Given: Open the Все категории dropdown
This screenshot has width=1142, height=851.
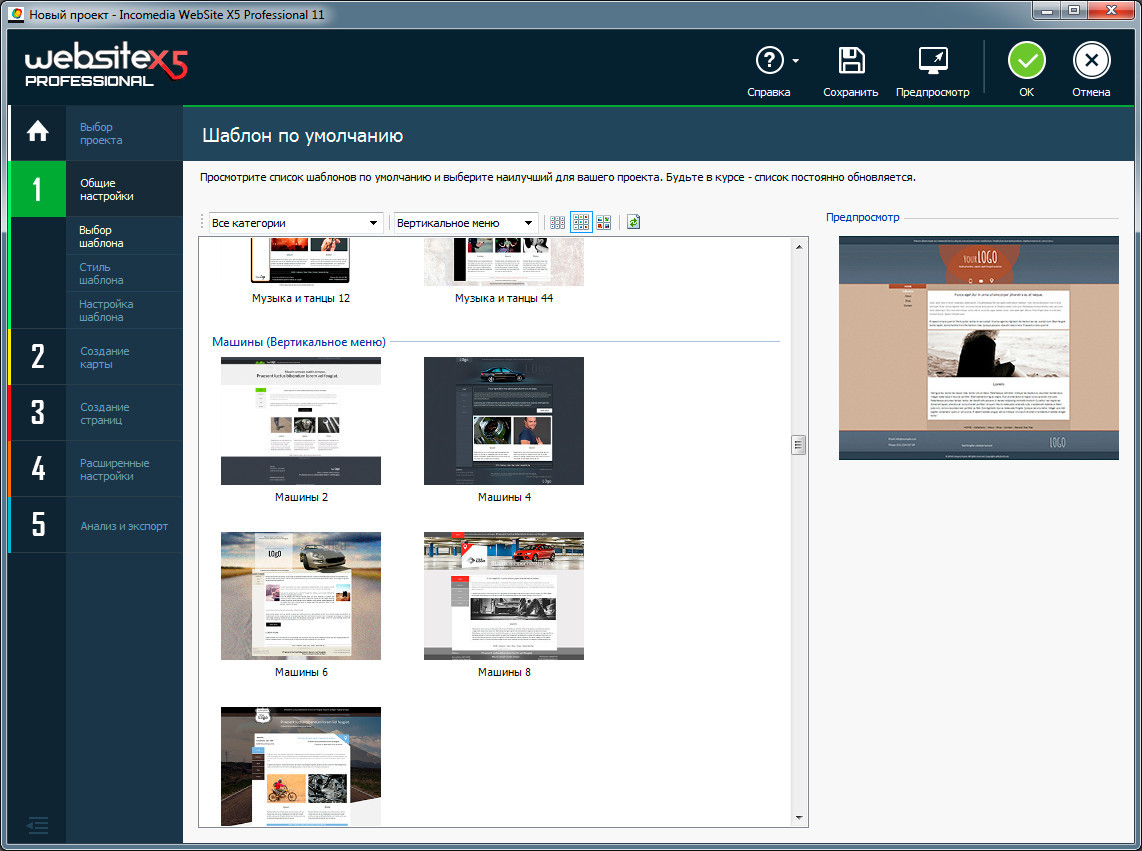Looking at the screenshot, I should (295, 222).
